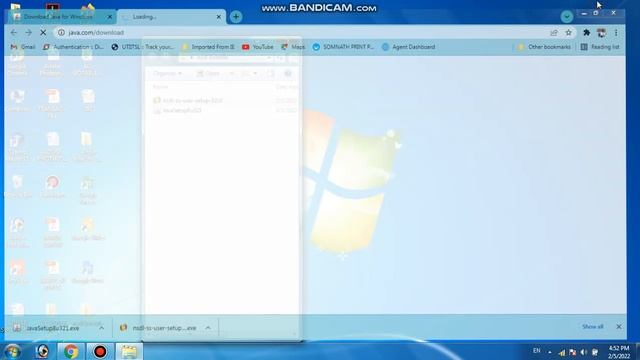Show all downloads
Image resolution: width=640 pixels, height=360 pixels.
593,327
